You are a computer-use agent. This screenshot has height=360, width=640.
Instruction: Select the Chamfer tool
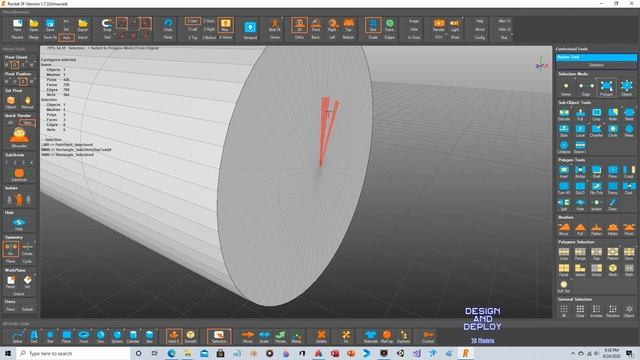pyautogui.click(x=596, y=129)
